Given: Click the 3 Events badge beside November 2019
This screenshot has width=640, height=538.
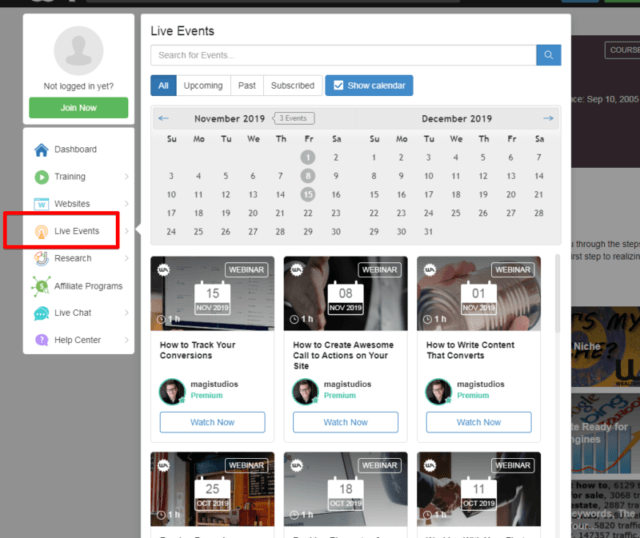Looking at the screenshot, I should [293, 118].
